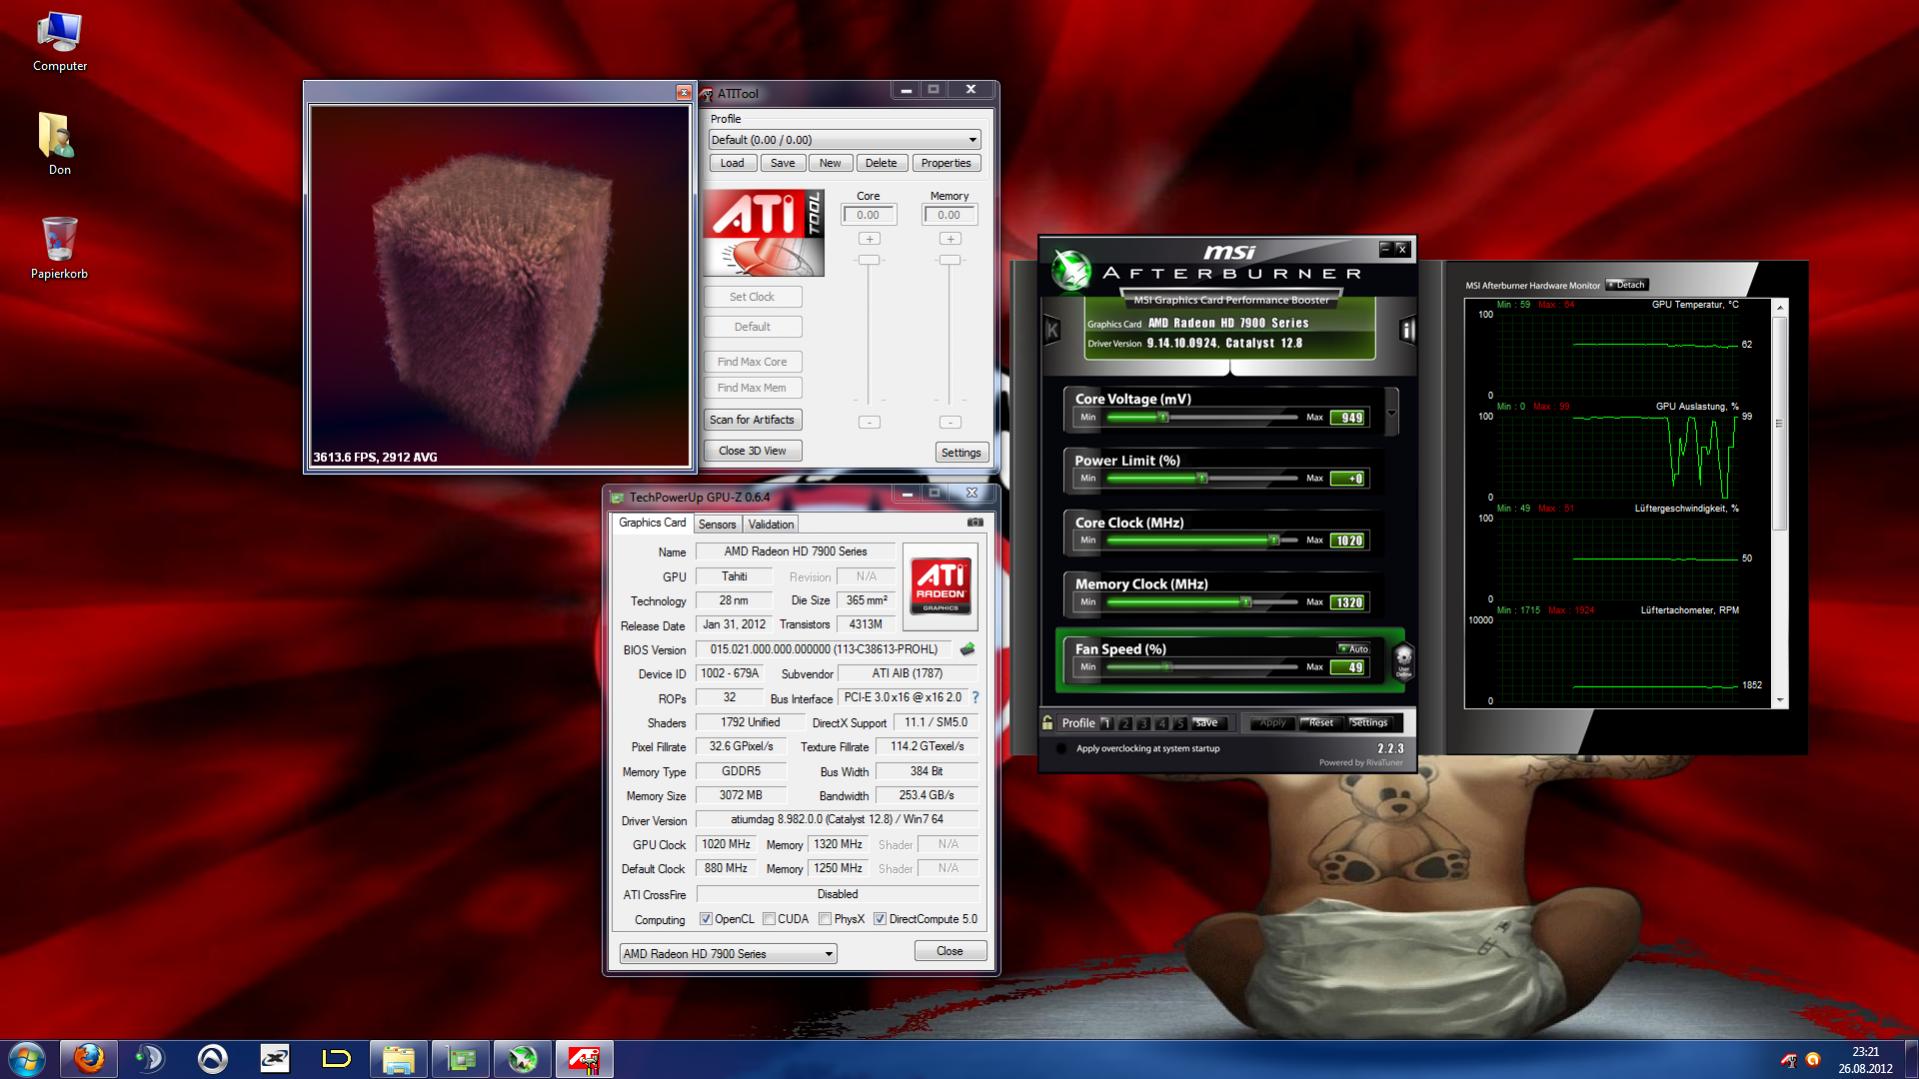
Task: Open the Don user folder icon
Action: click(x=59, y=143)
